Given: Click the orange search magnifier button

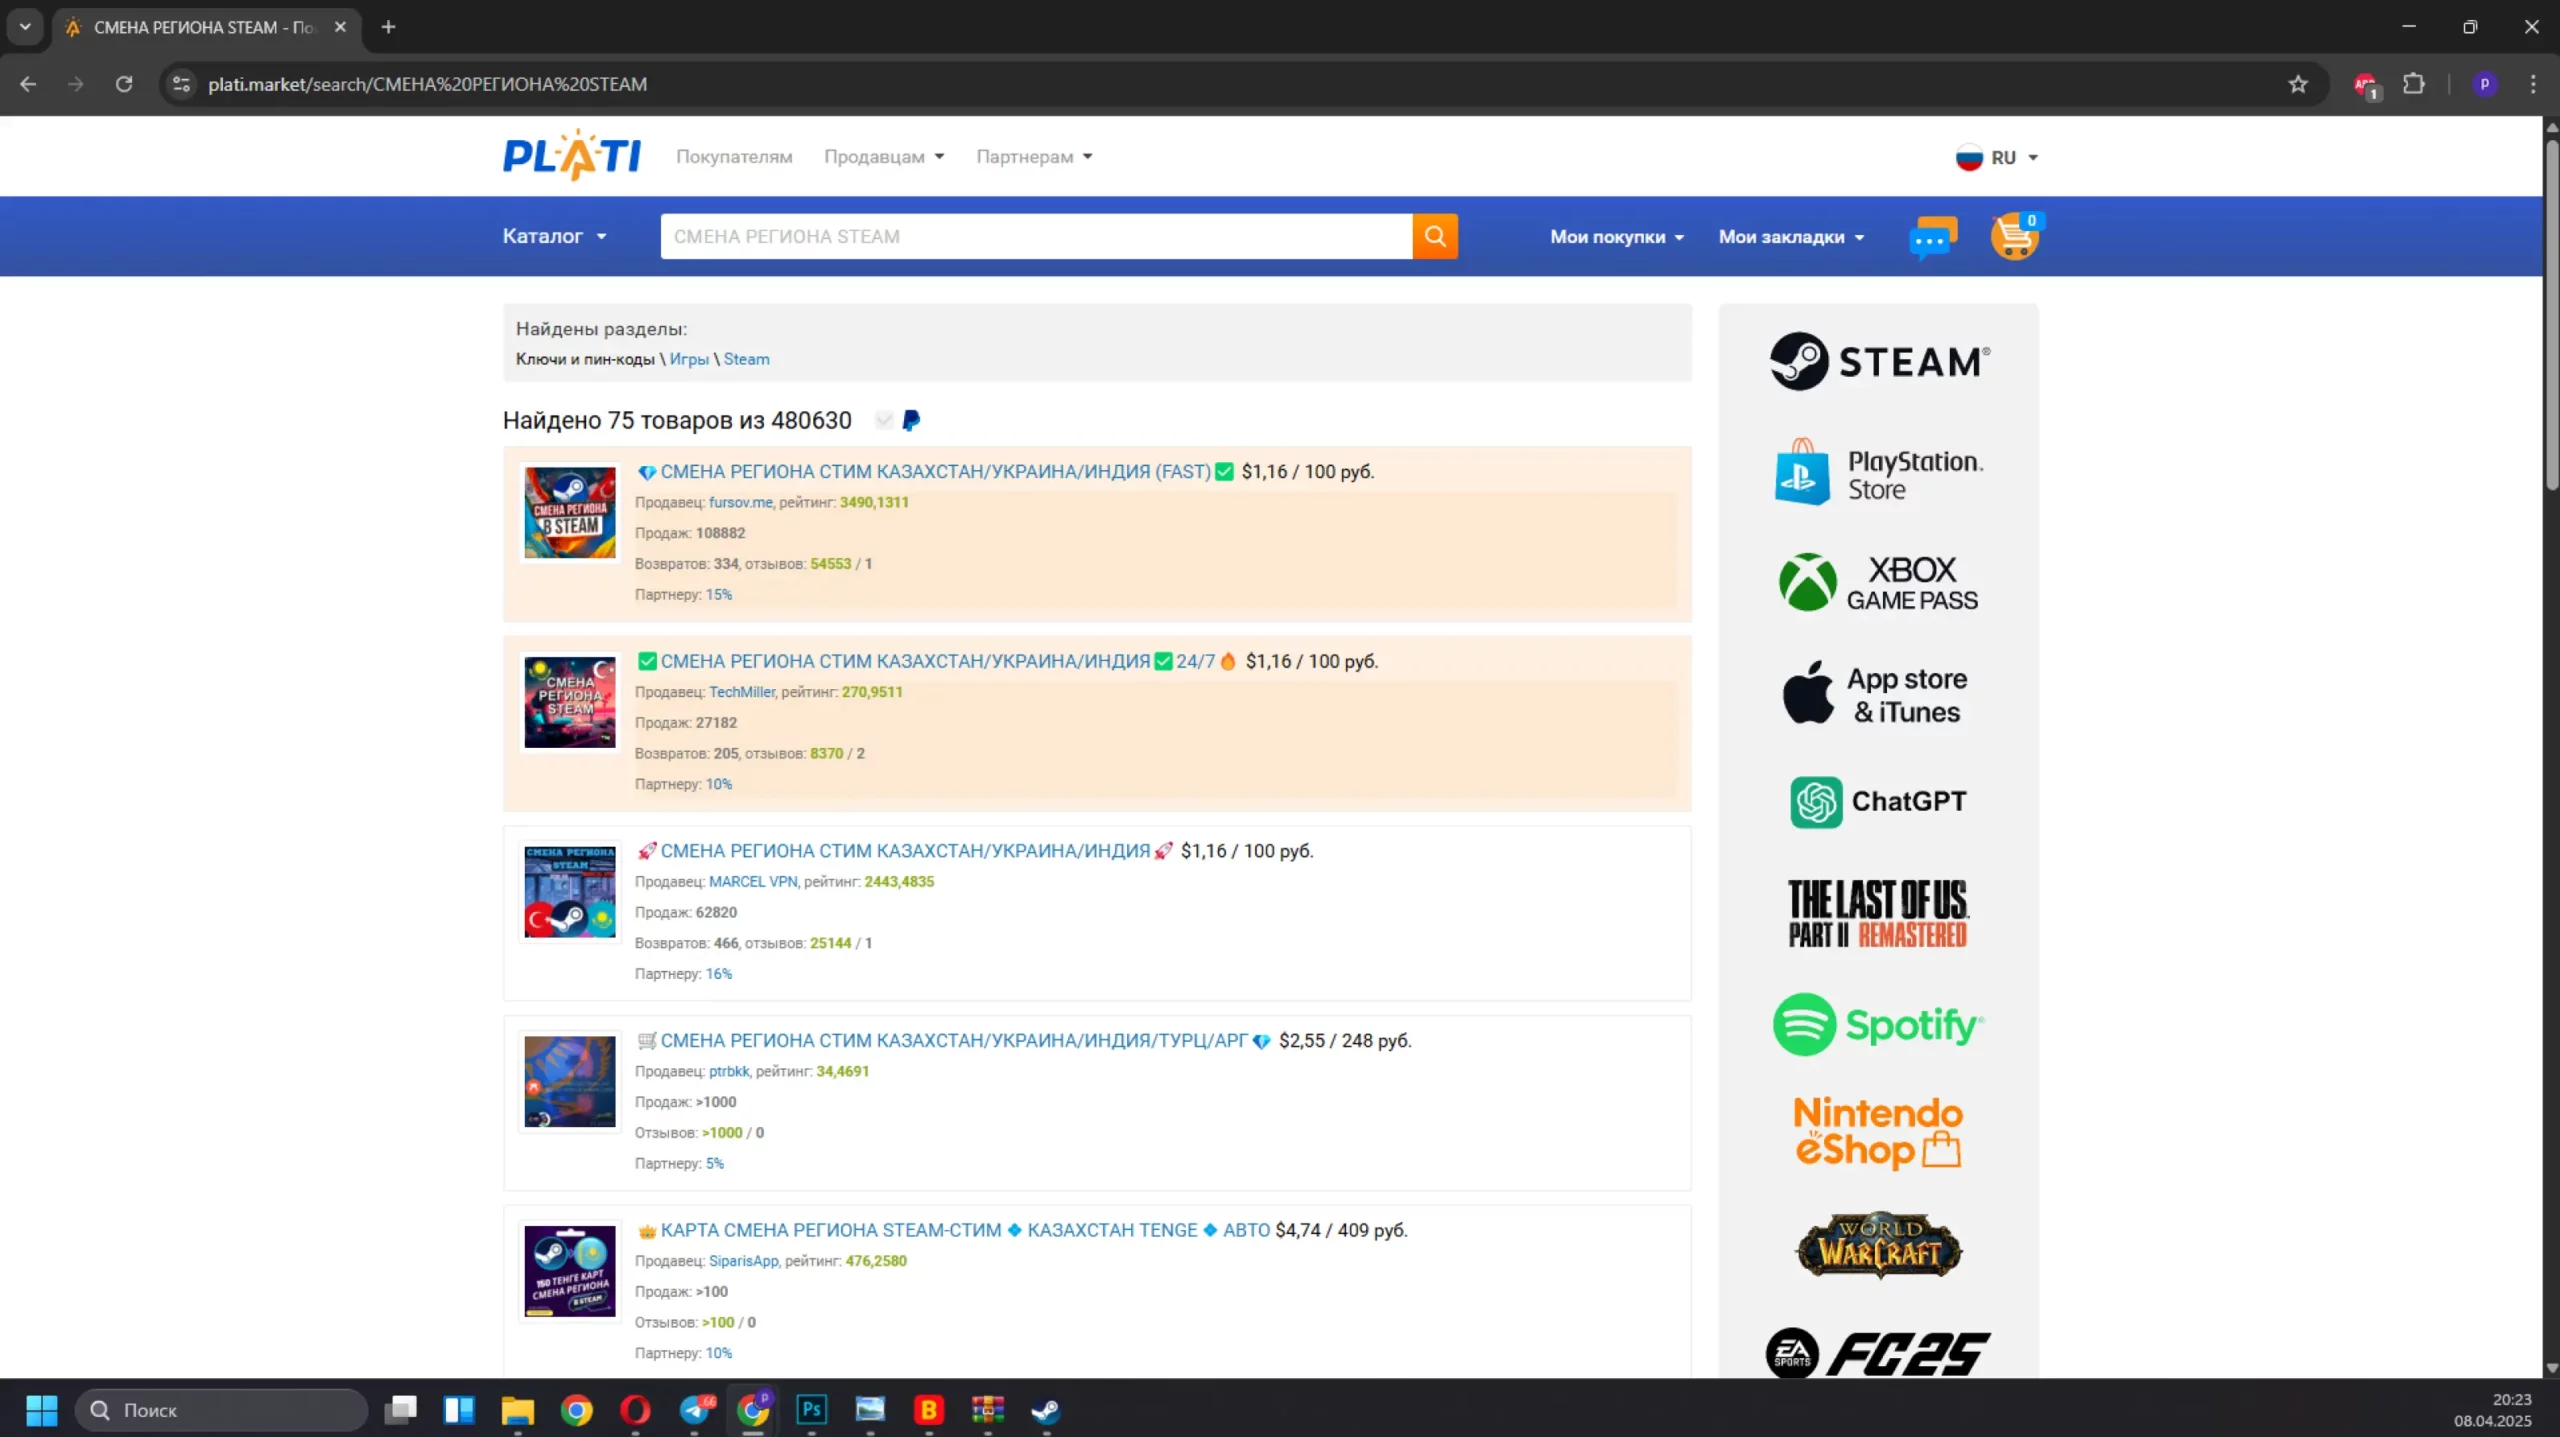Looking at the screenshot, I should 1434,236.
